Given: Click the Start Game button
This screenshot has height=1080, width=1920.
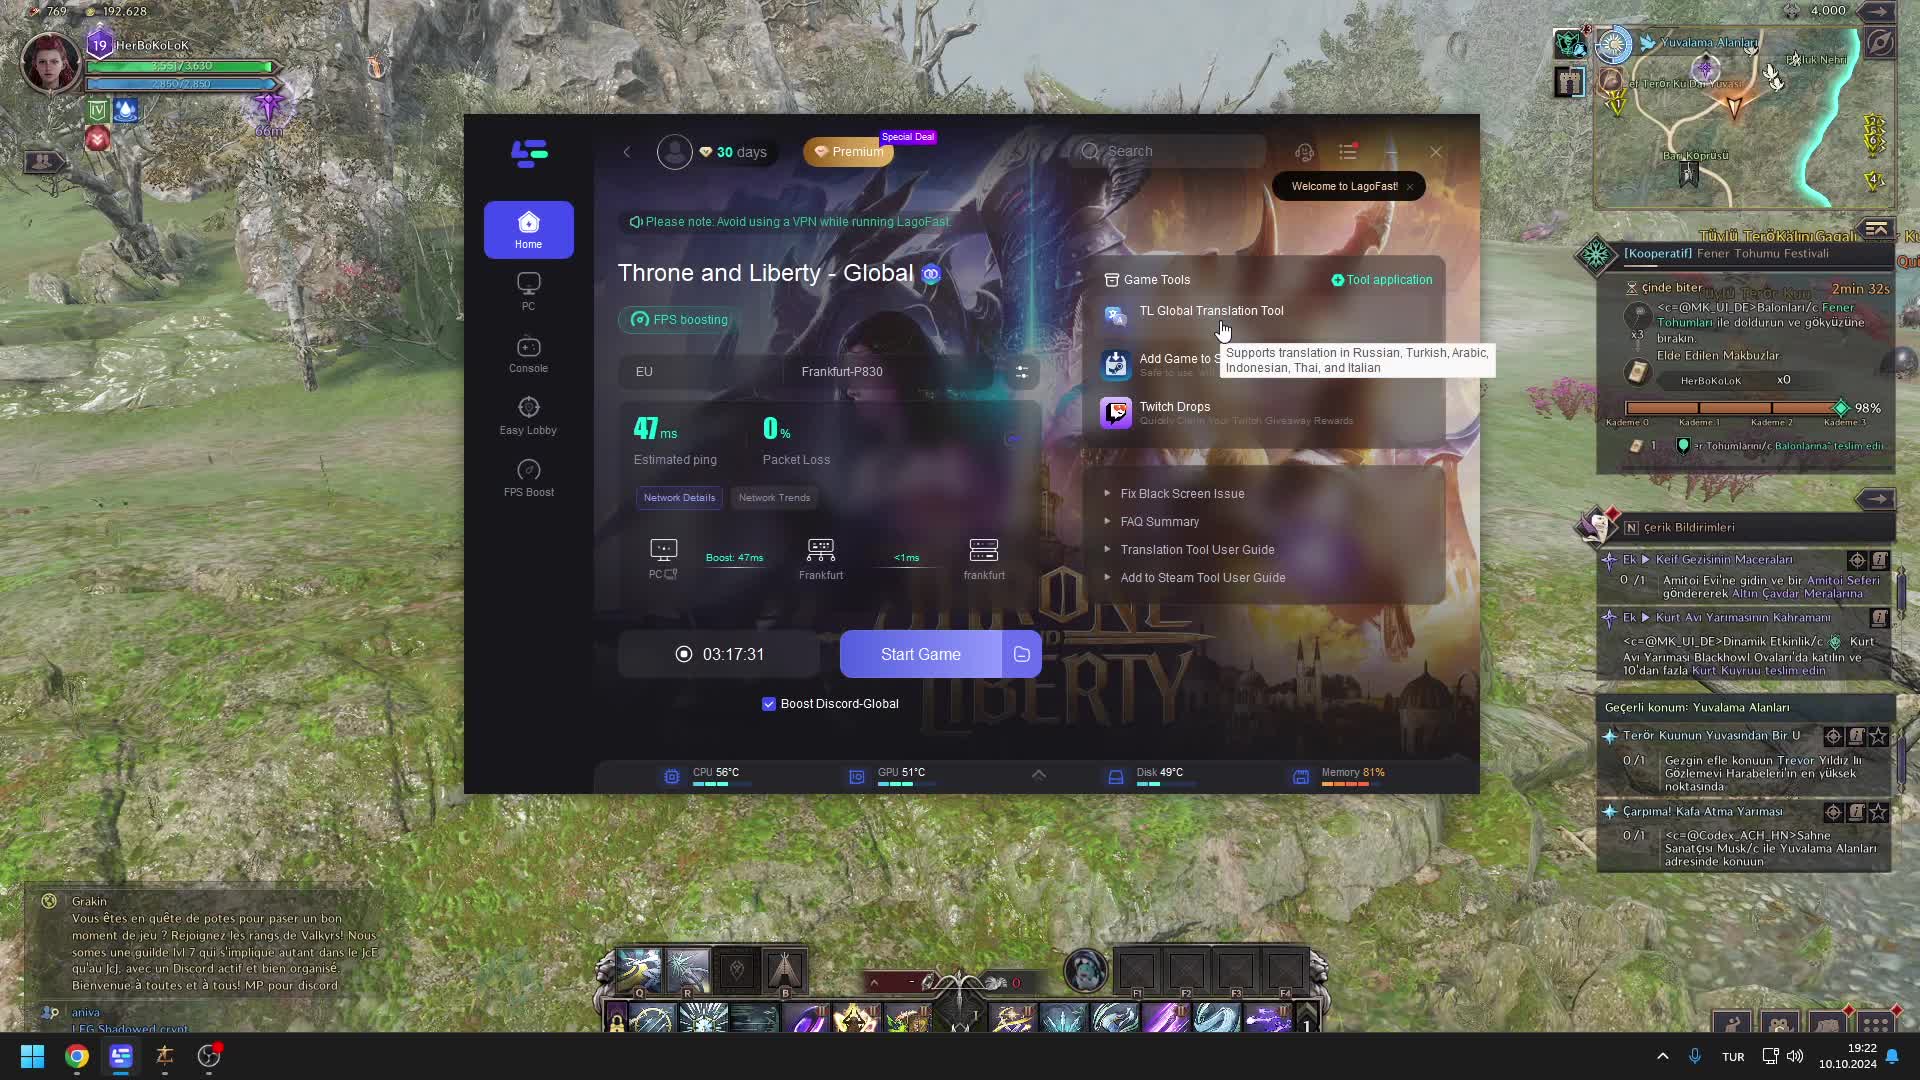Looking at the screenshot, I should point(920,654).
